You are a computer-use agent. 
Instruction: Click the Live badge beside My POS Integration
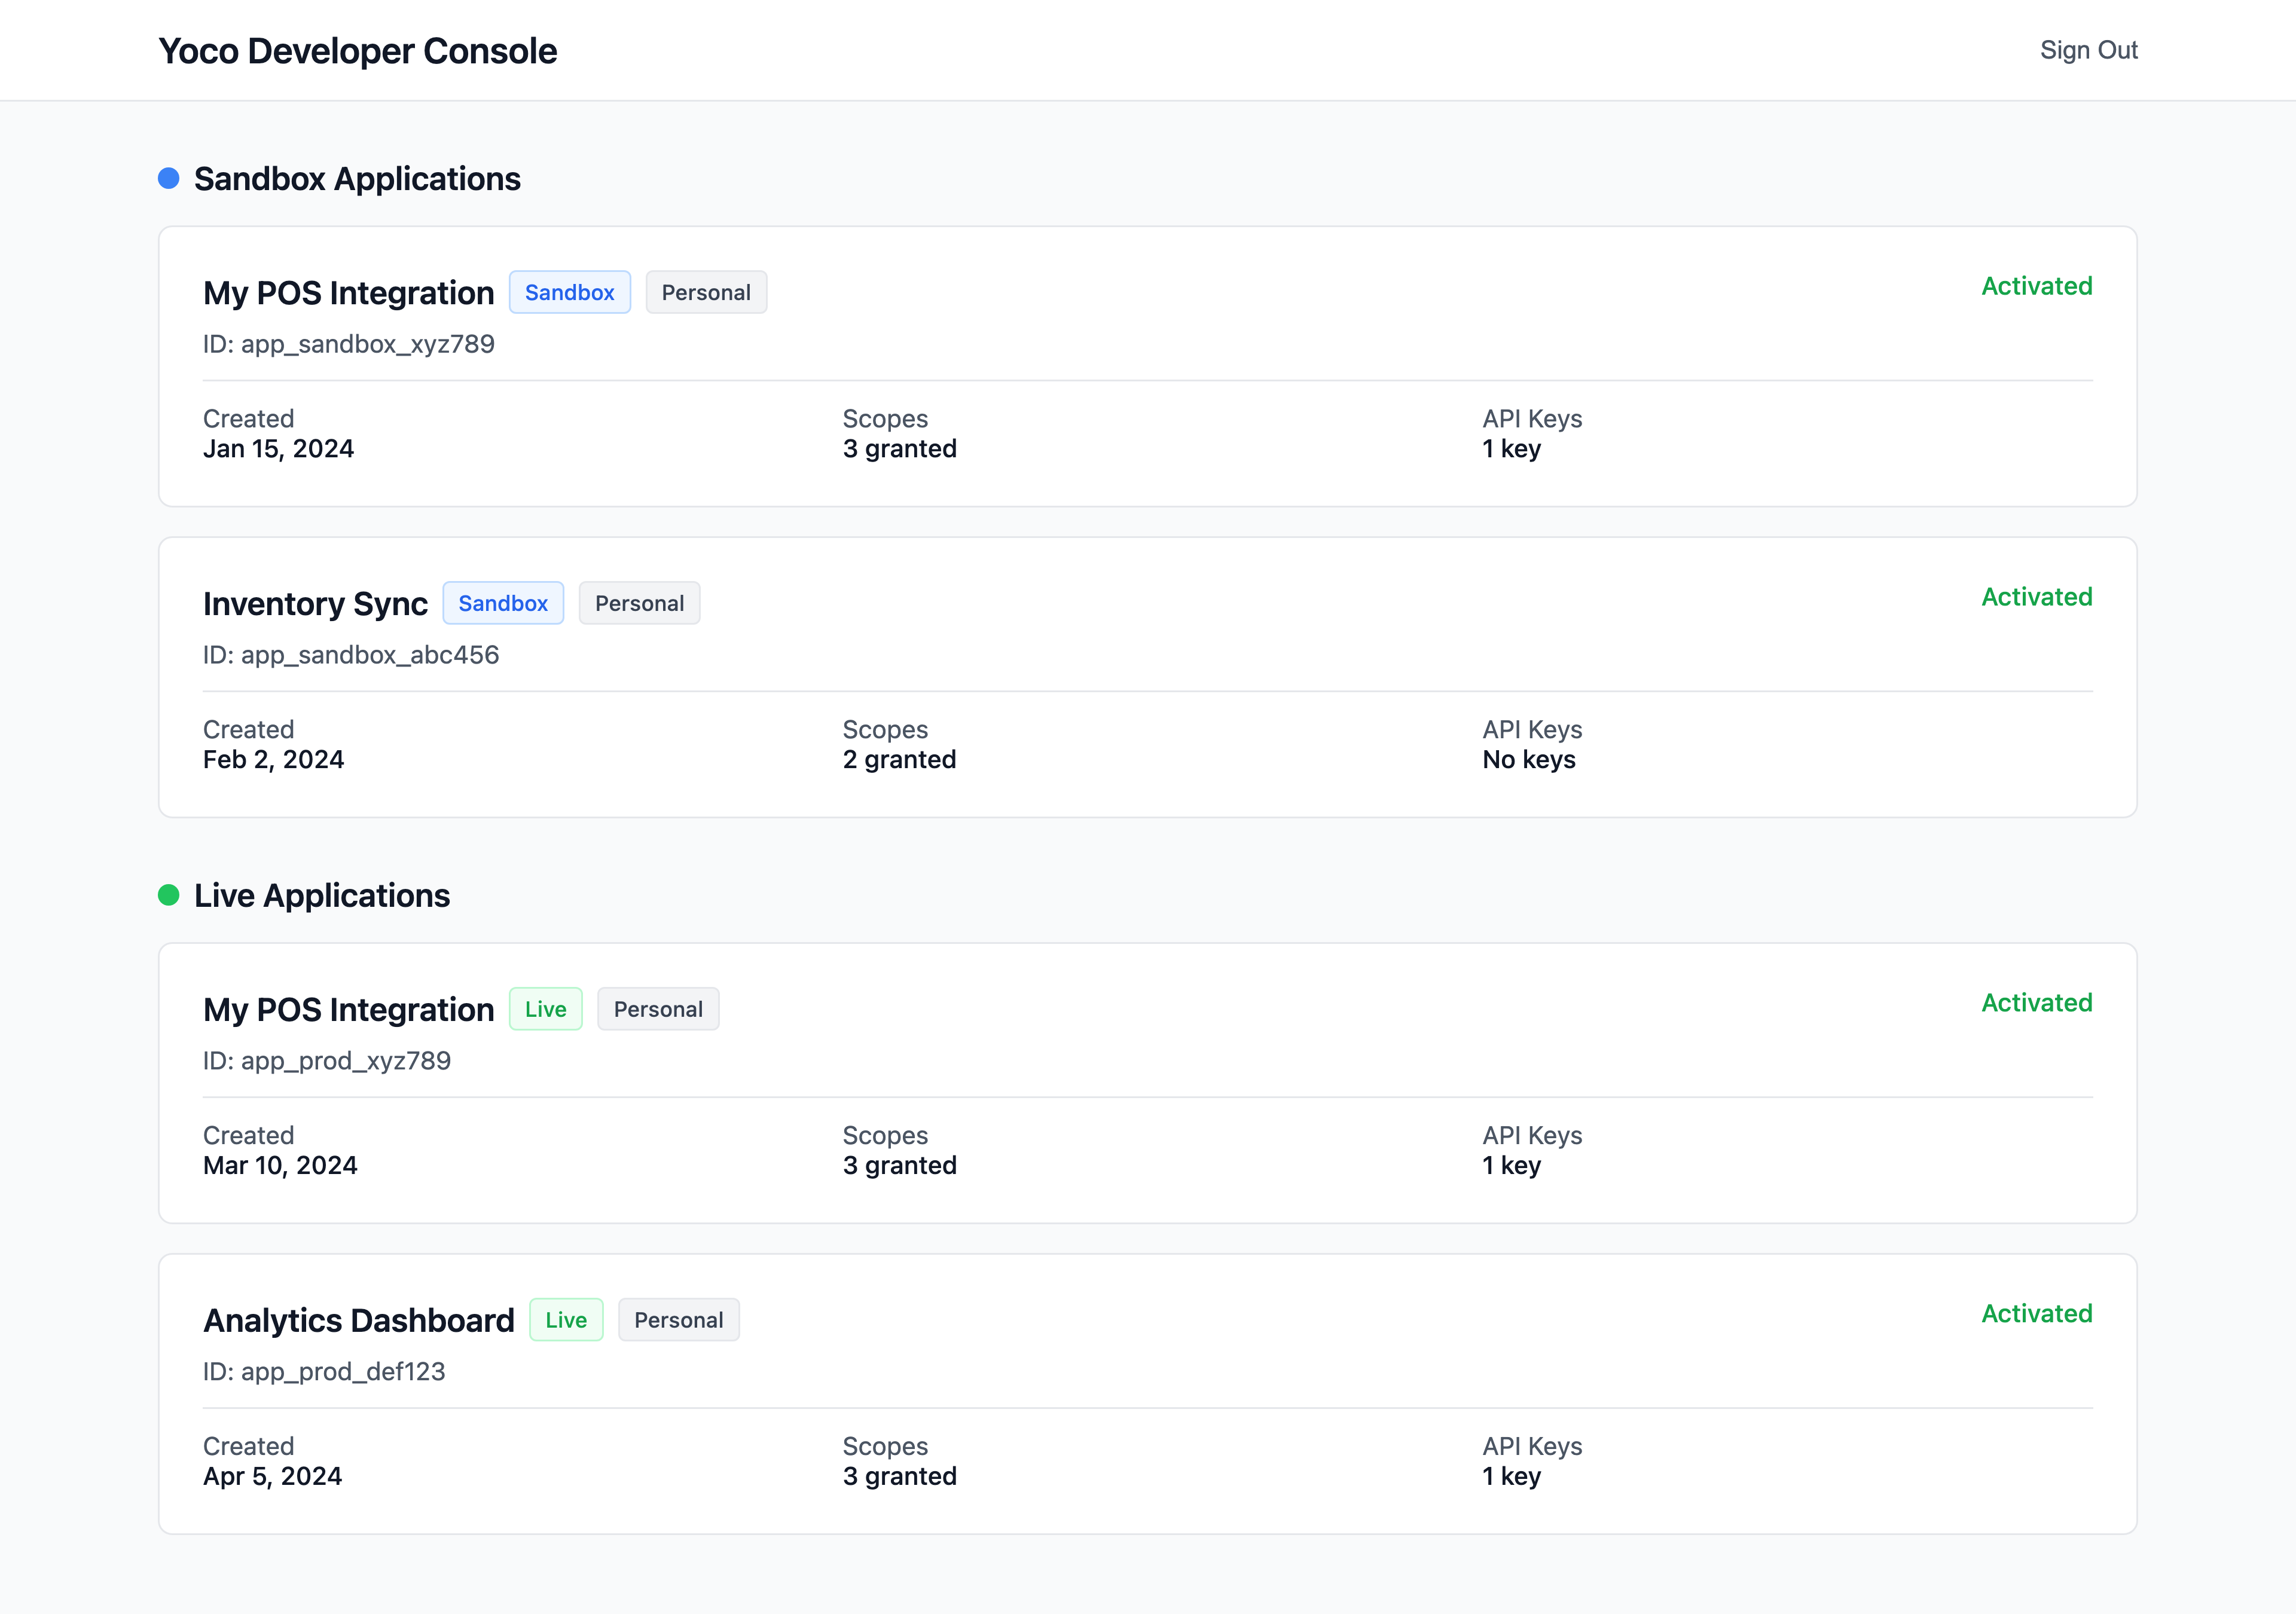click(x=546, y=1009)
